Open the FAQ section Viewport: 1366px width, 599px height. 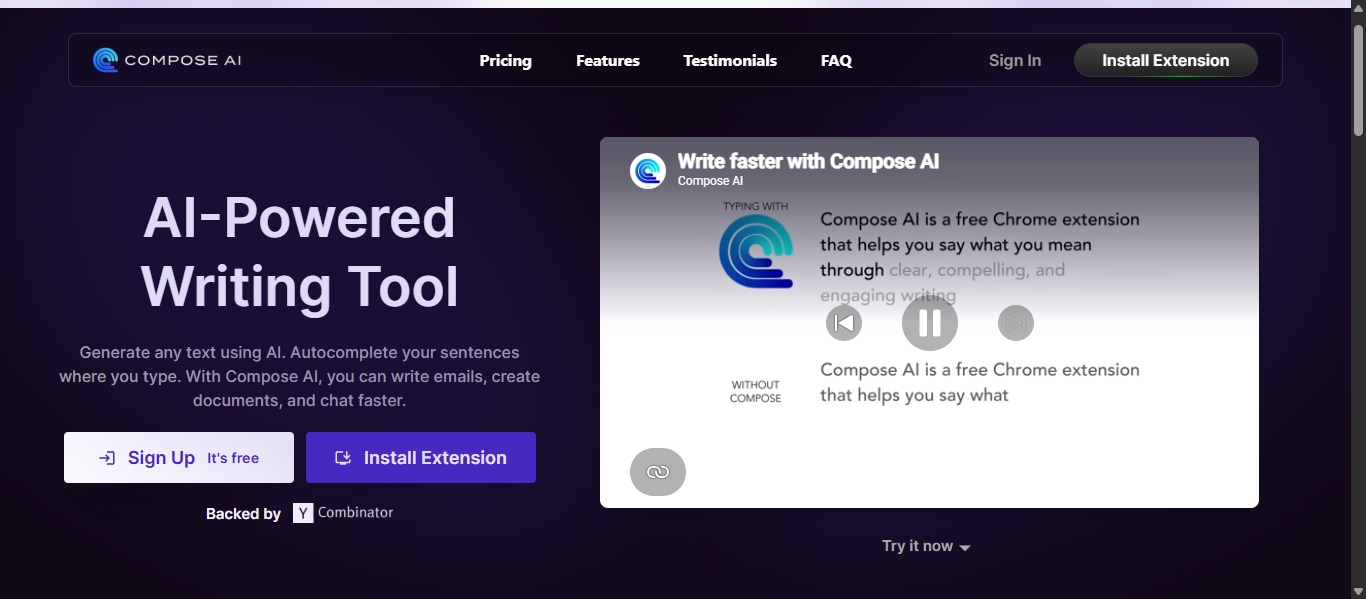pos(836,60)
